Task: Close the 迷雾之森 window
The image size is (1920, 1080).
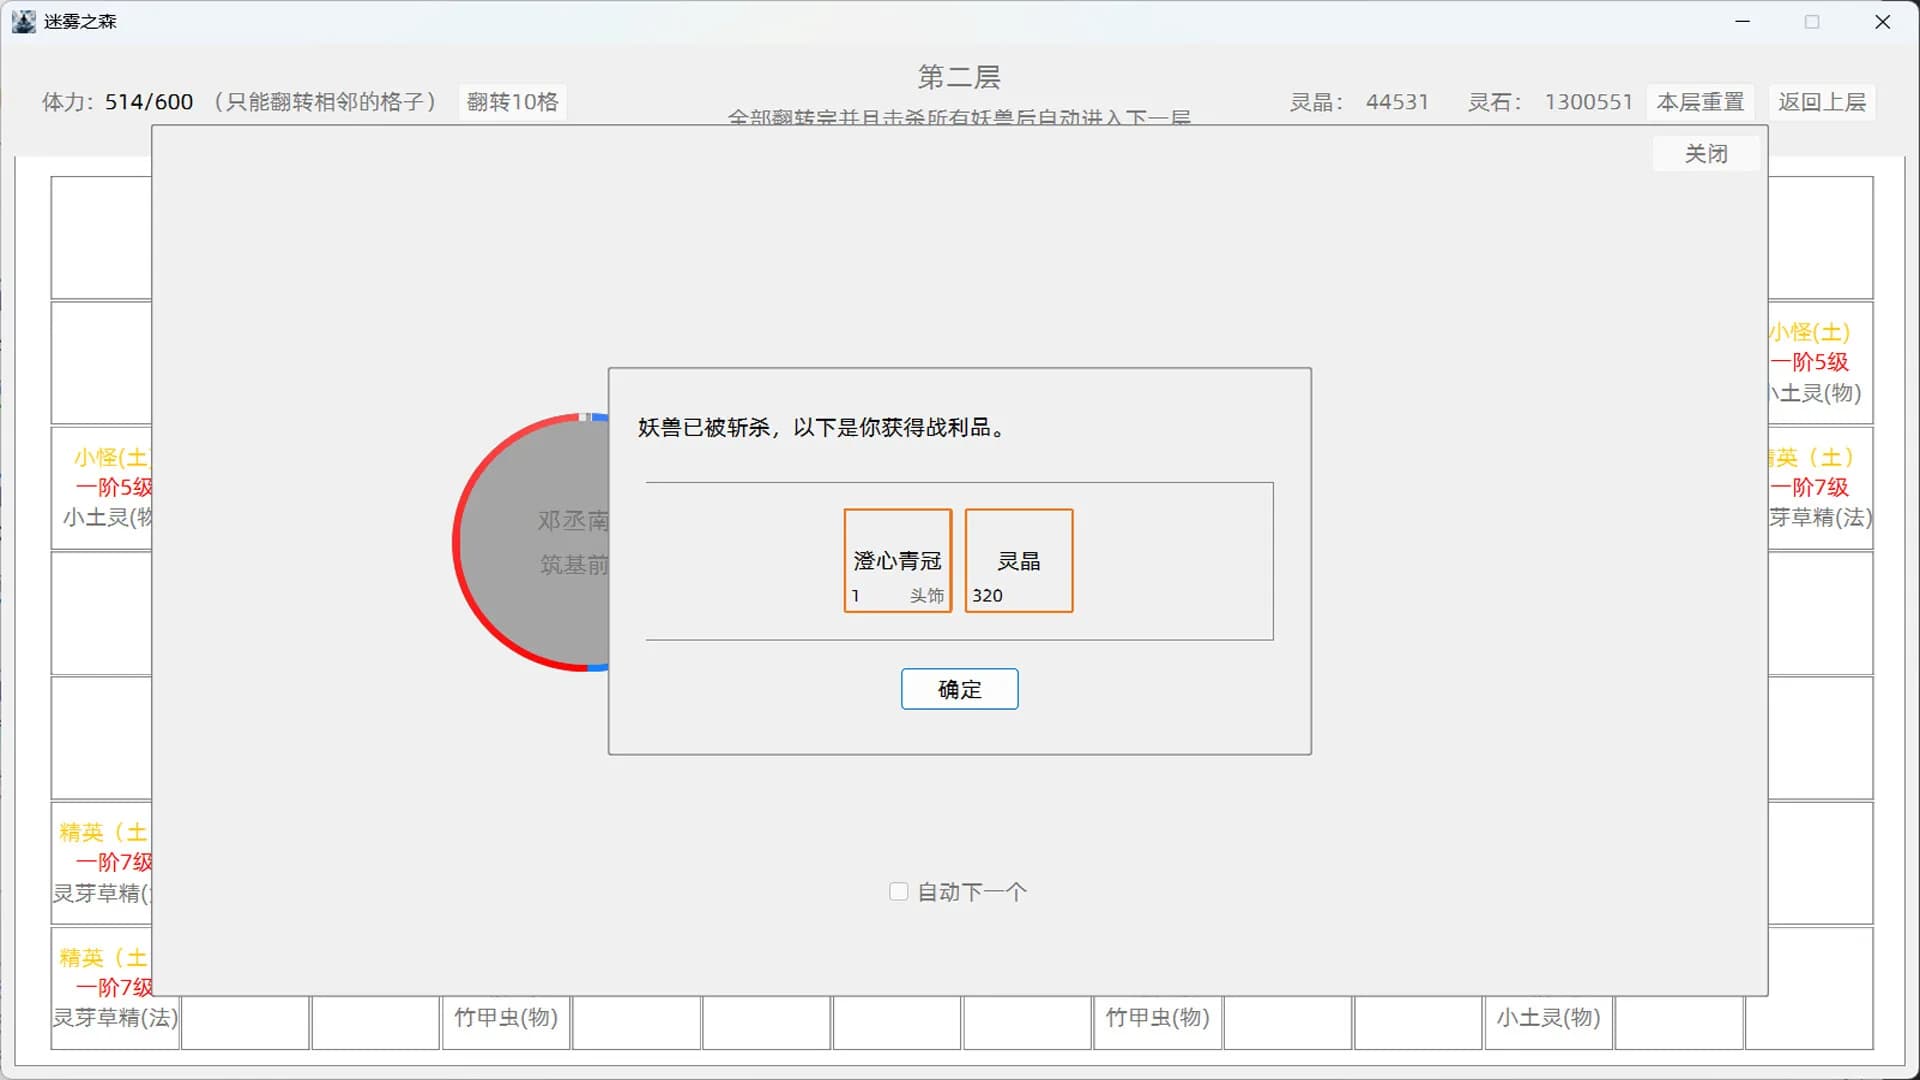Action: (1882, 21)
